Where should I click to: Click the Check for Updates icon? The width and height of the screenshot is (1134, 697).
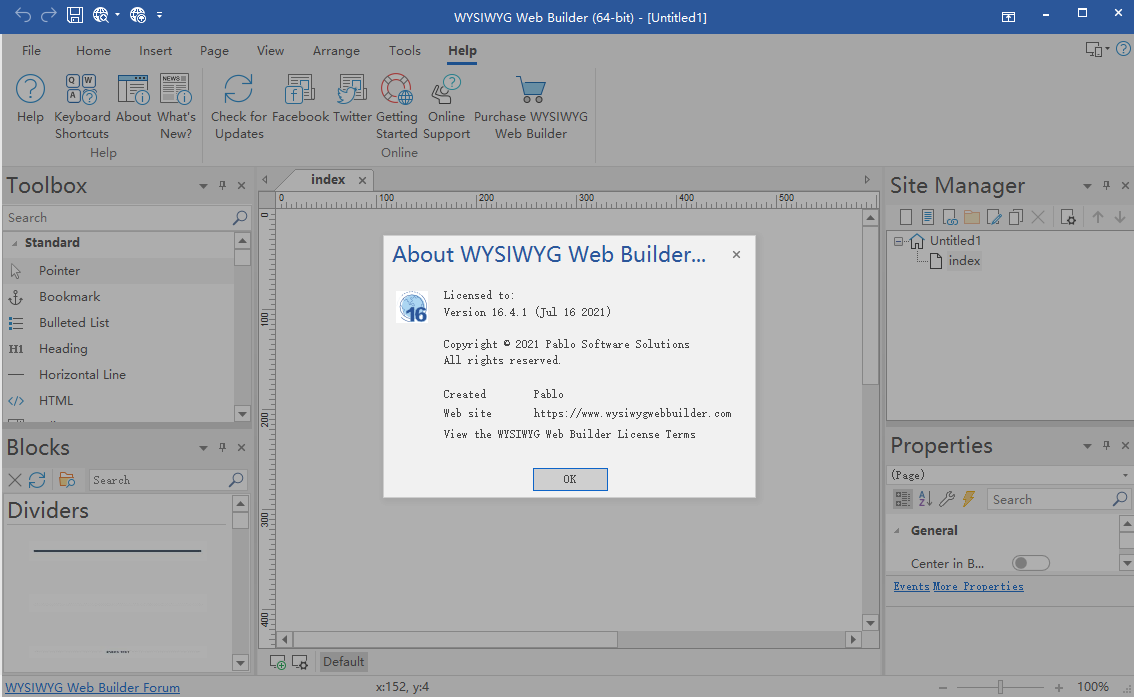[238, 90]
